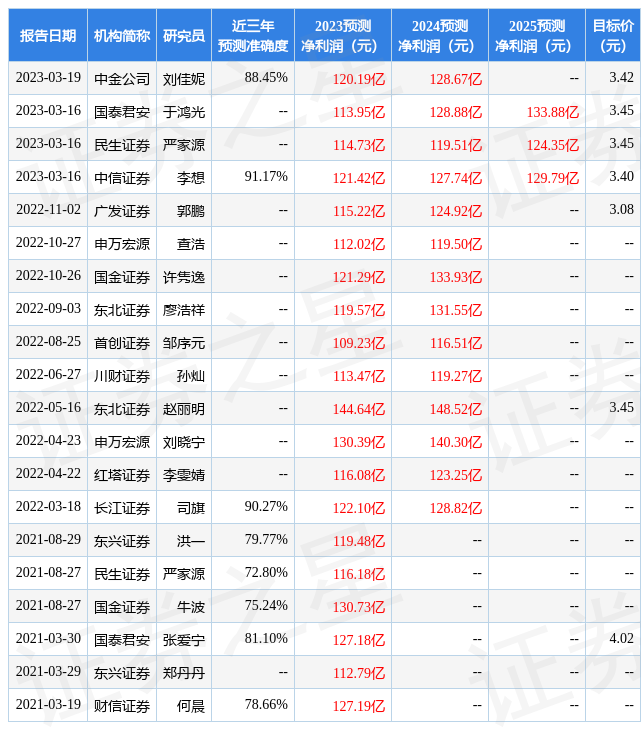The height and width of the screenshot is (730, 641).
Task: Select the date cell 2022-10-26
Action: [x=48, y=276]
